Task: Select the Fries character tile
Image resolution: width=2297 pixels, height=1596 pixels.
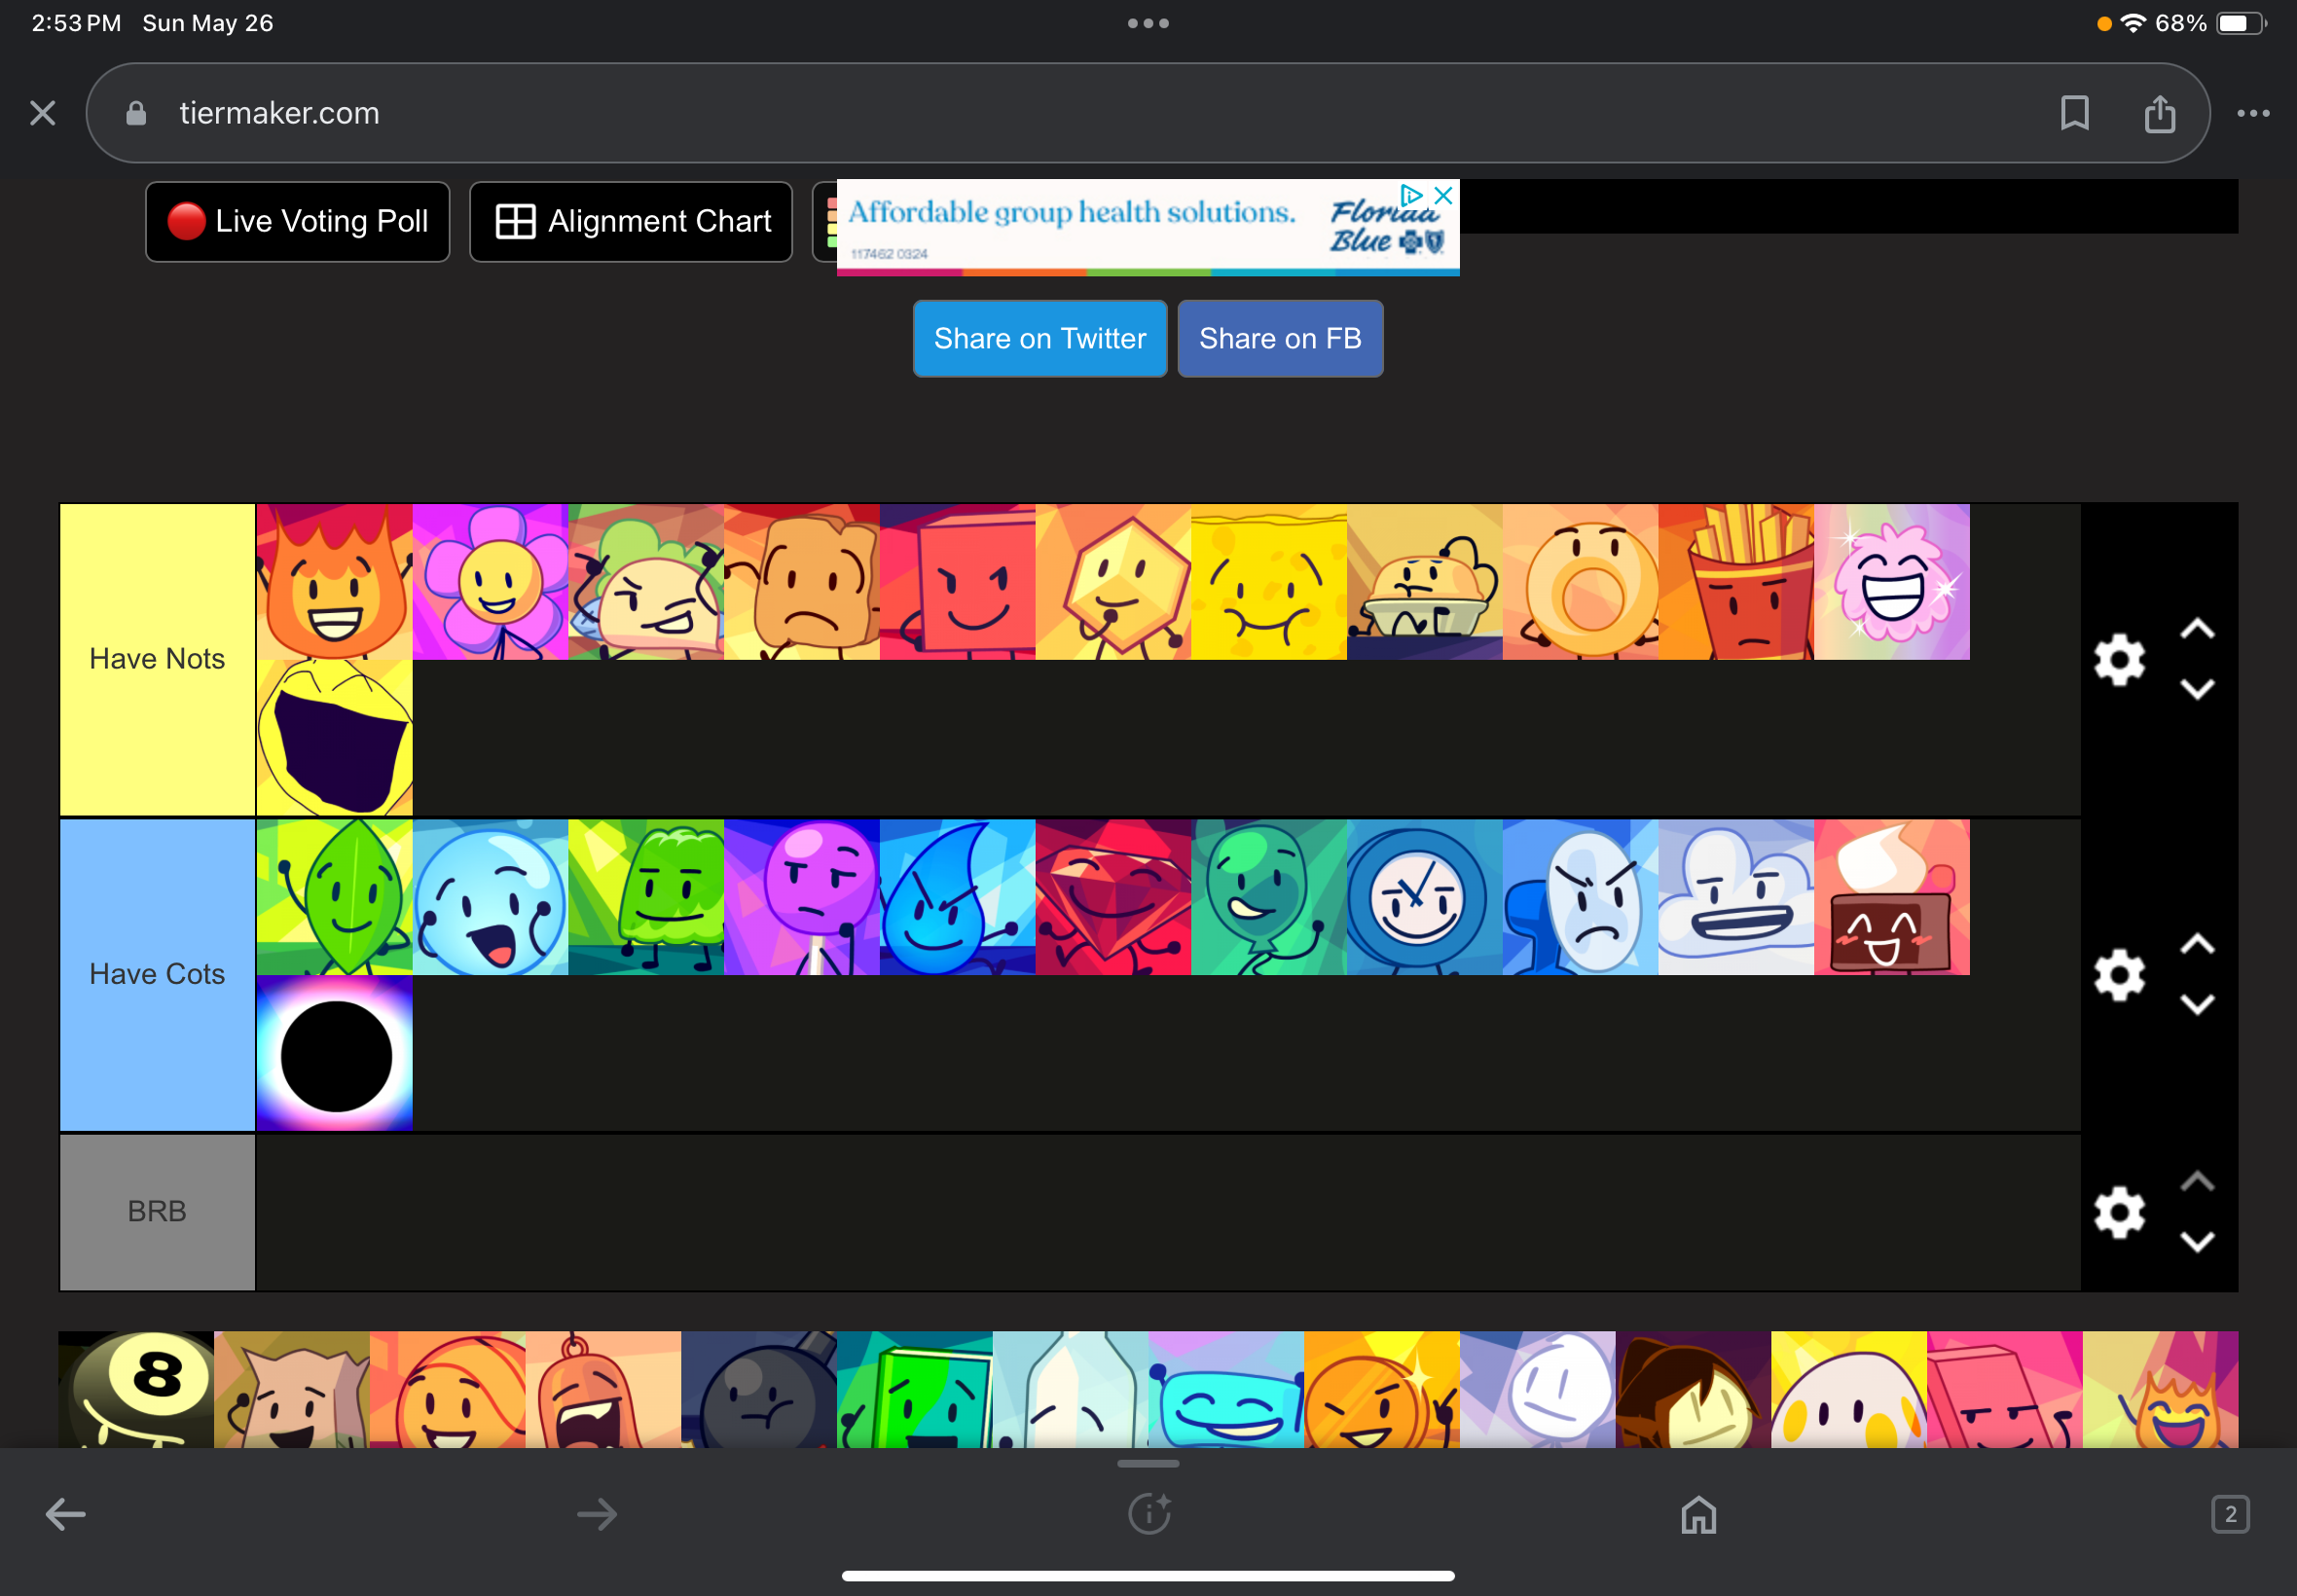Action: pos(1736,582)
